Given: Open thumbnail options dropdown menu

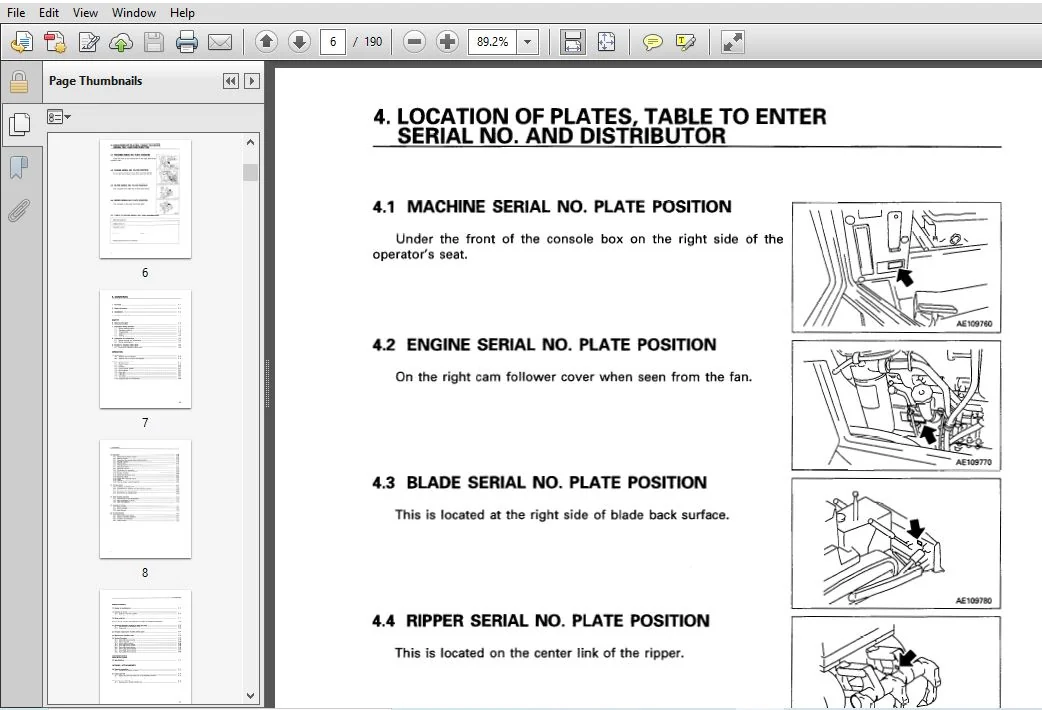Looking at the screenshot, I should tap(58, 117).
